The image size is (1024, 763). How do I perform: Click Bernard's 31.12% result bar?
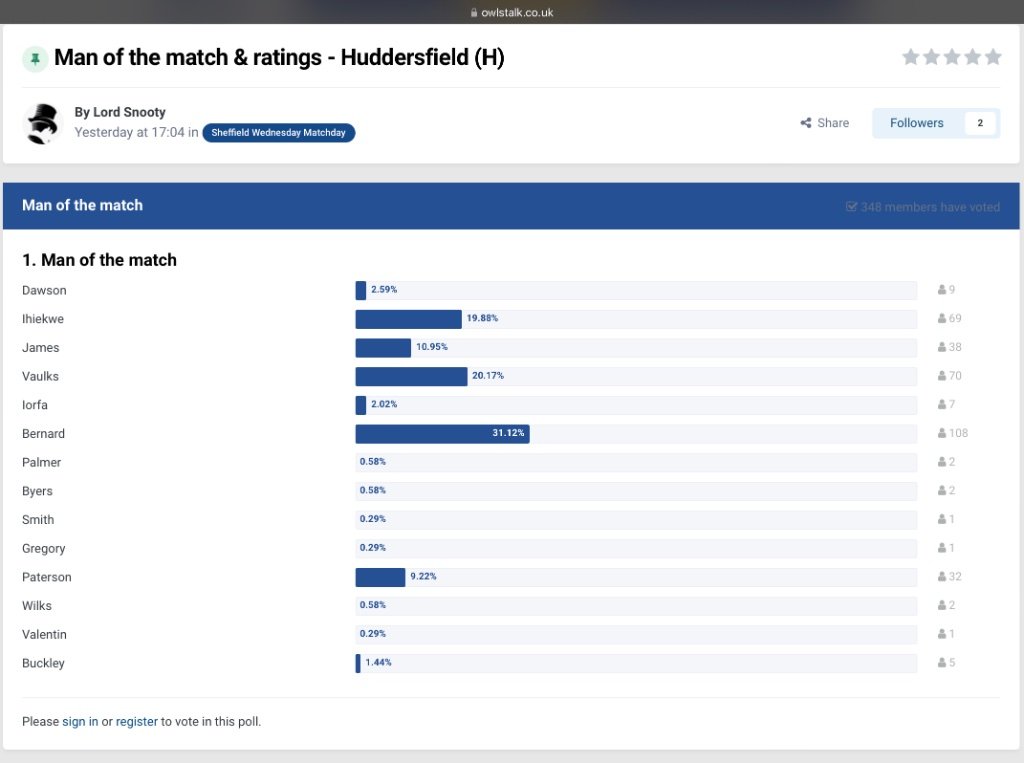click(x=442, y=434)
